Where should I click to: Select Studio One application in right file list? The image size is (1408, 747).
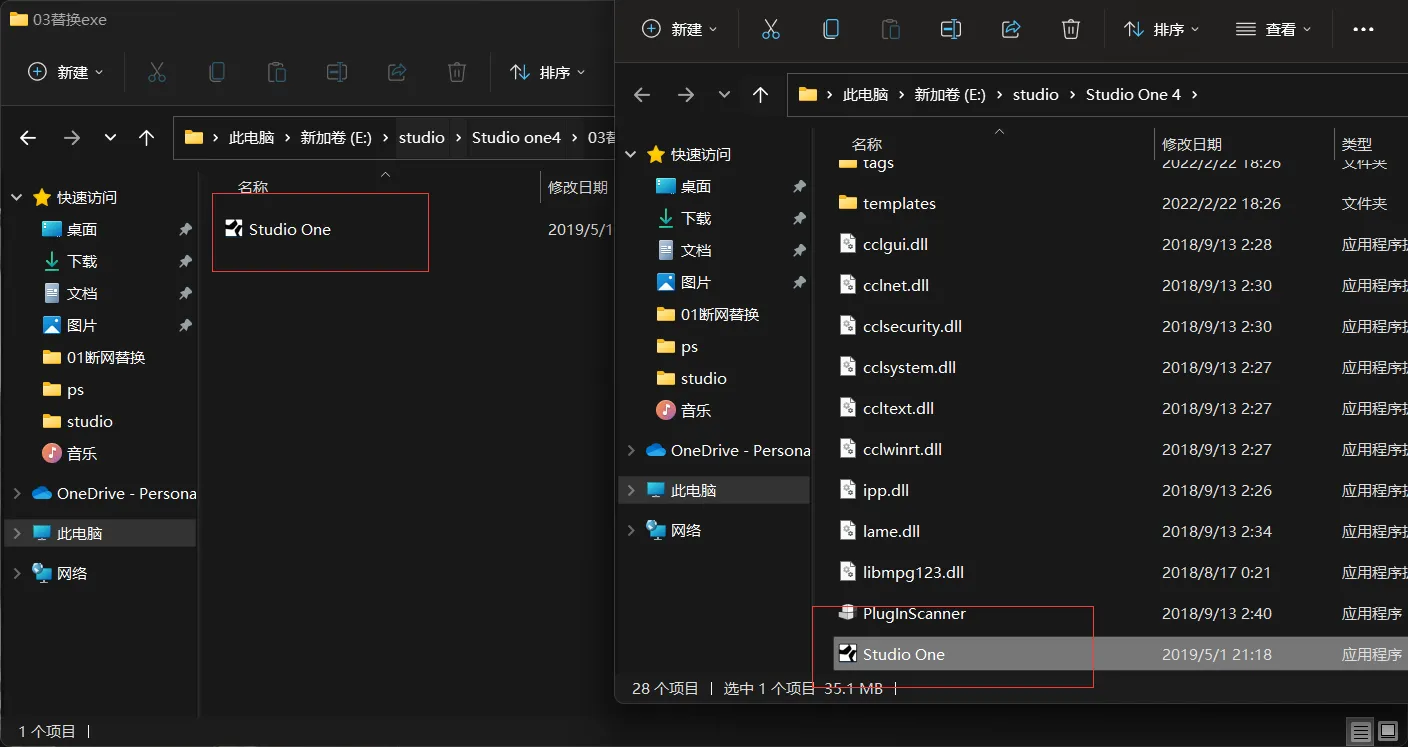[x=903, y=655]
